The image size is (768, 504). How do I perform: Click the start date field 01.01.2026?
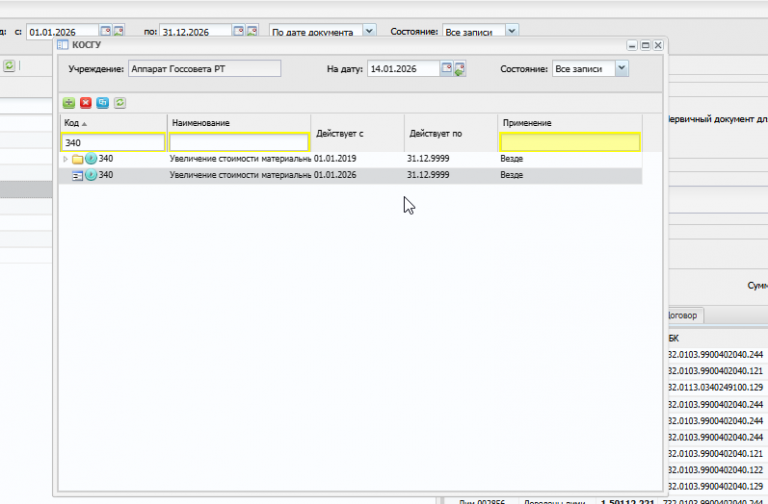pos(62,32)
